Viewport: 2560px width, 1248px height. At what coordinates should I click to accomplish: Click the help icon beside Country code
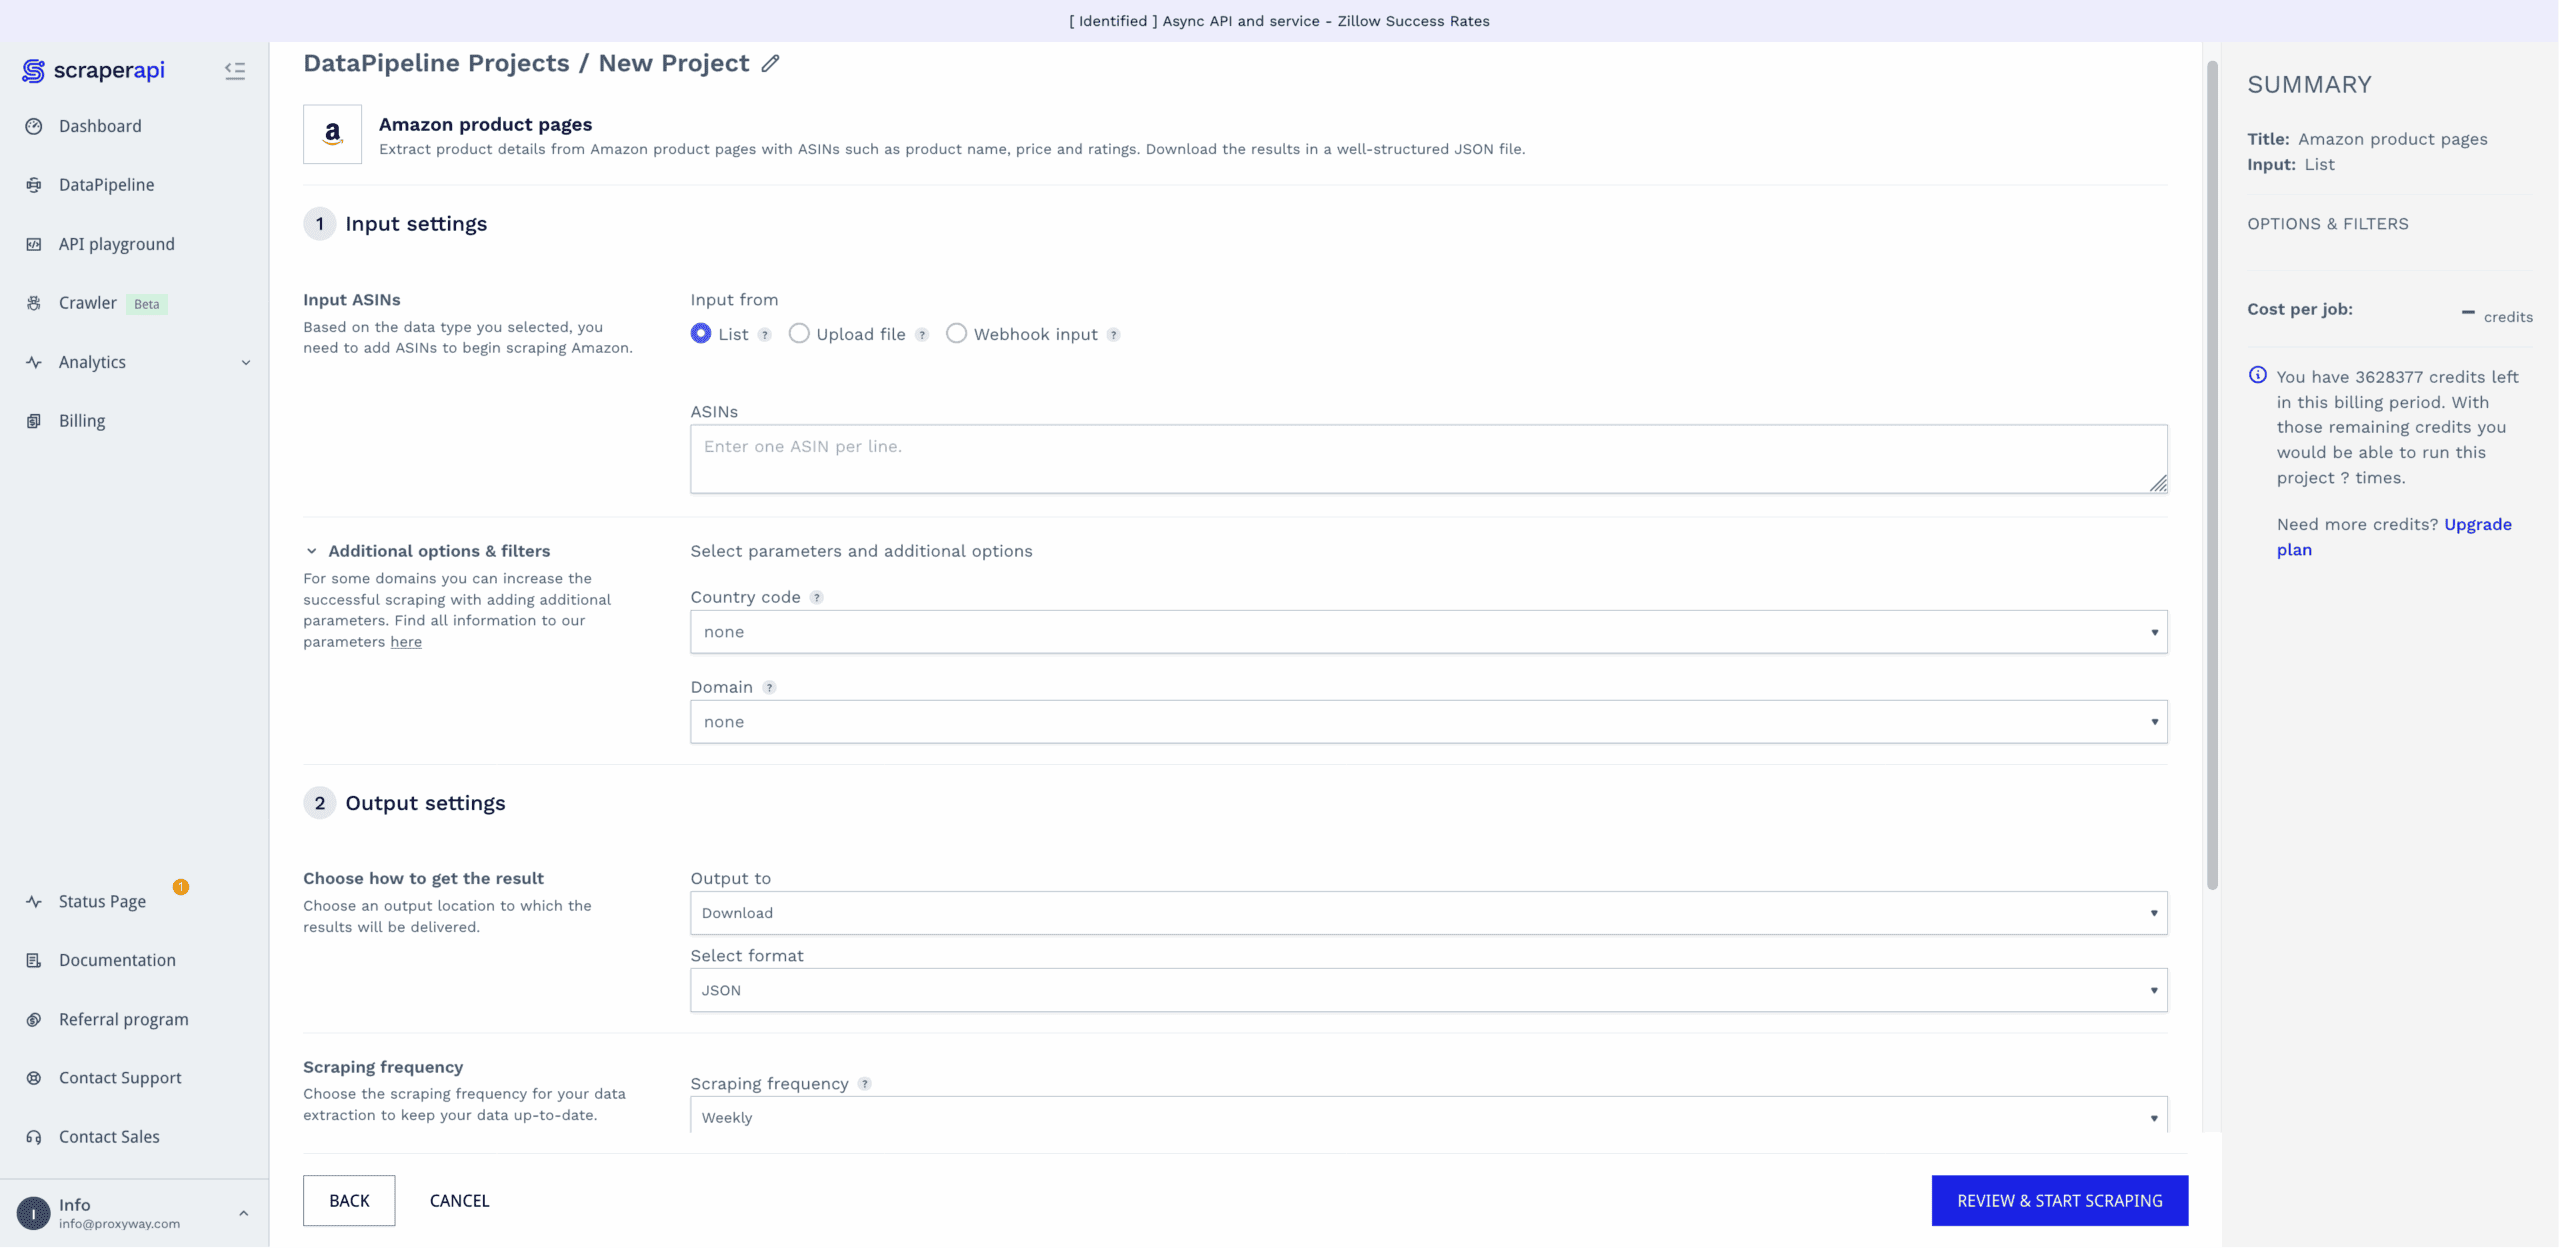816,598
